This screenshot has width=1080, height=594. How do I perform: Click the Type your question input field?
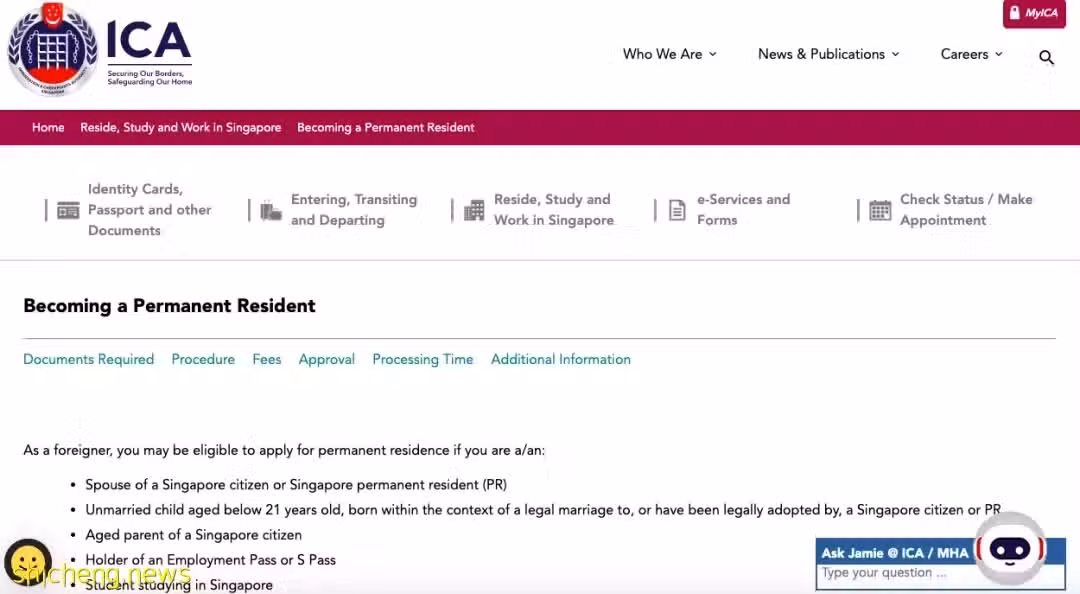pyautogui.click(x=895, y=573)
